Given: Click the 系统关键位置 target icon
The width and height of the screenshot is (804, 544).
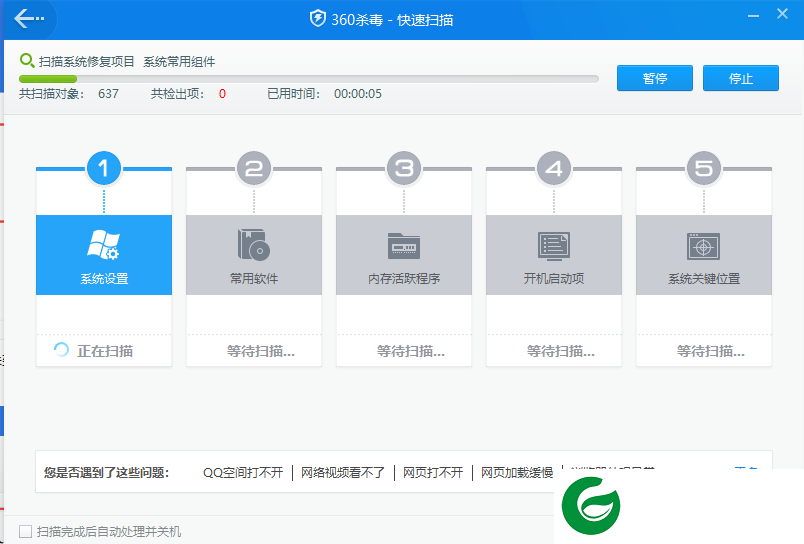Looking at the screenshot, I should 704,246.
